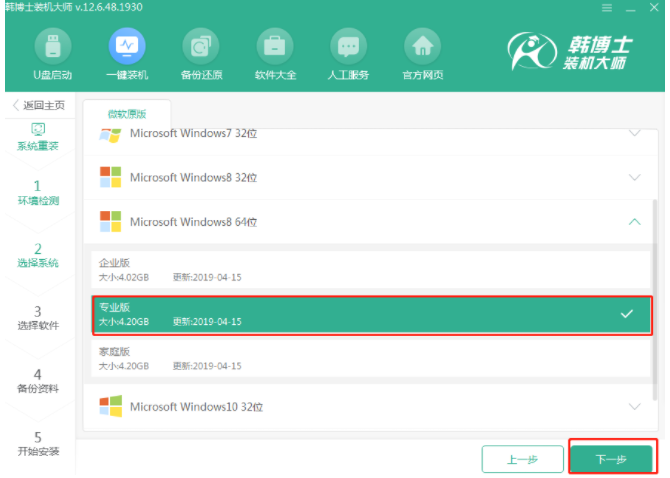Viewport: 670px width, 478px height.
Task: Select the 专业版 edition with checkmark
Action: [372, 314]
